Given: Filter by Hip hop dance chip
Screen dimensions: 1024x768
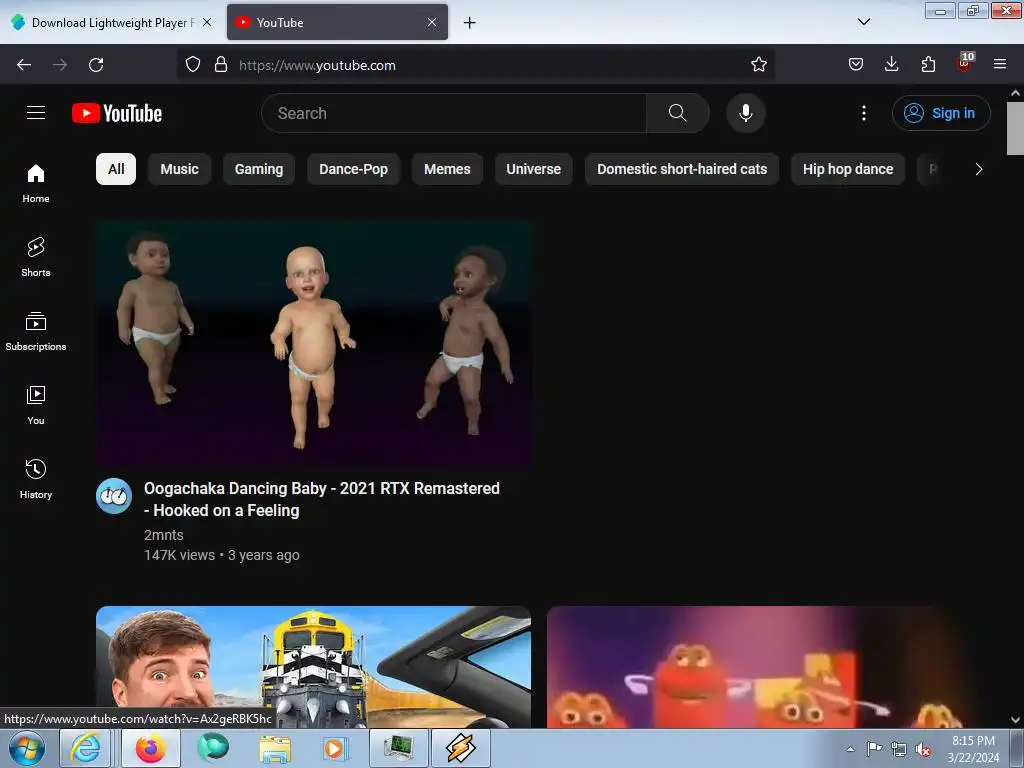Looking at the screenshot, I should tap(848, 169).
